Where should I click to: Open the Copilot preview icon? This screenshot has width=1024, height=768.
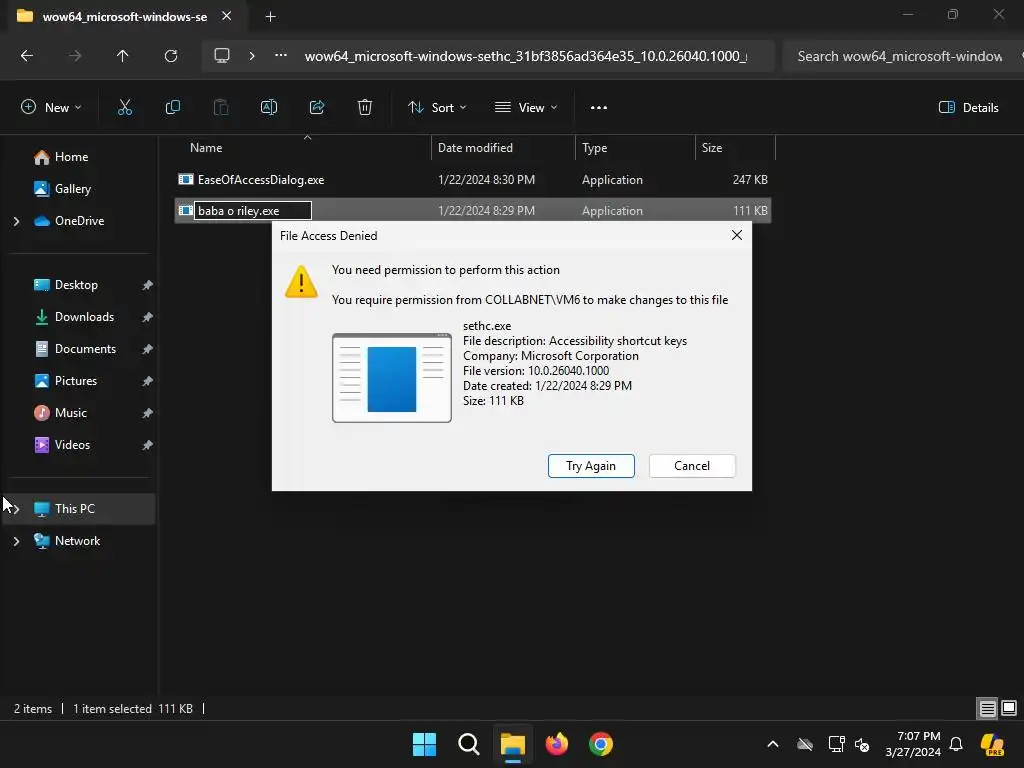coord(992,744)
